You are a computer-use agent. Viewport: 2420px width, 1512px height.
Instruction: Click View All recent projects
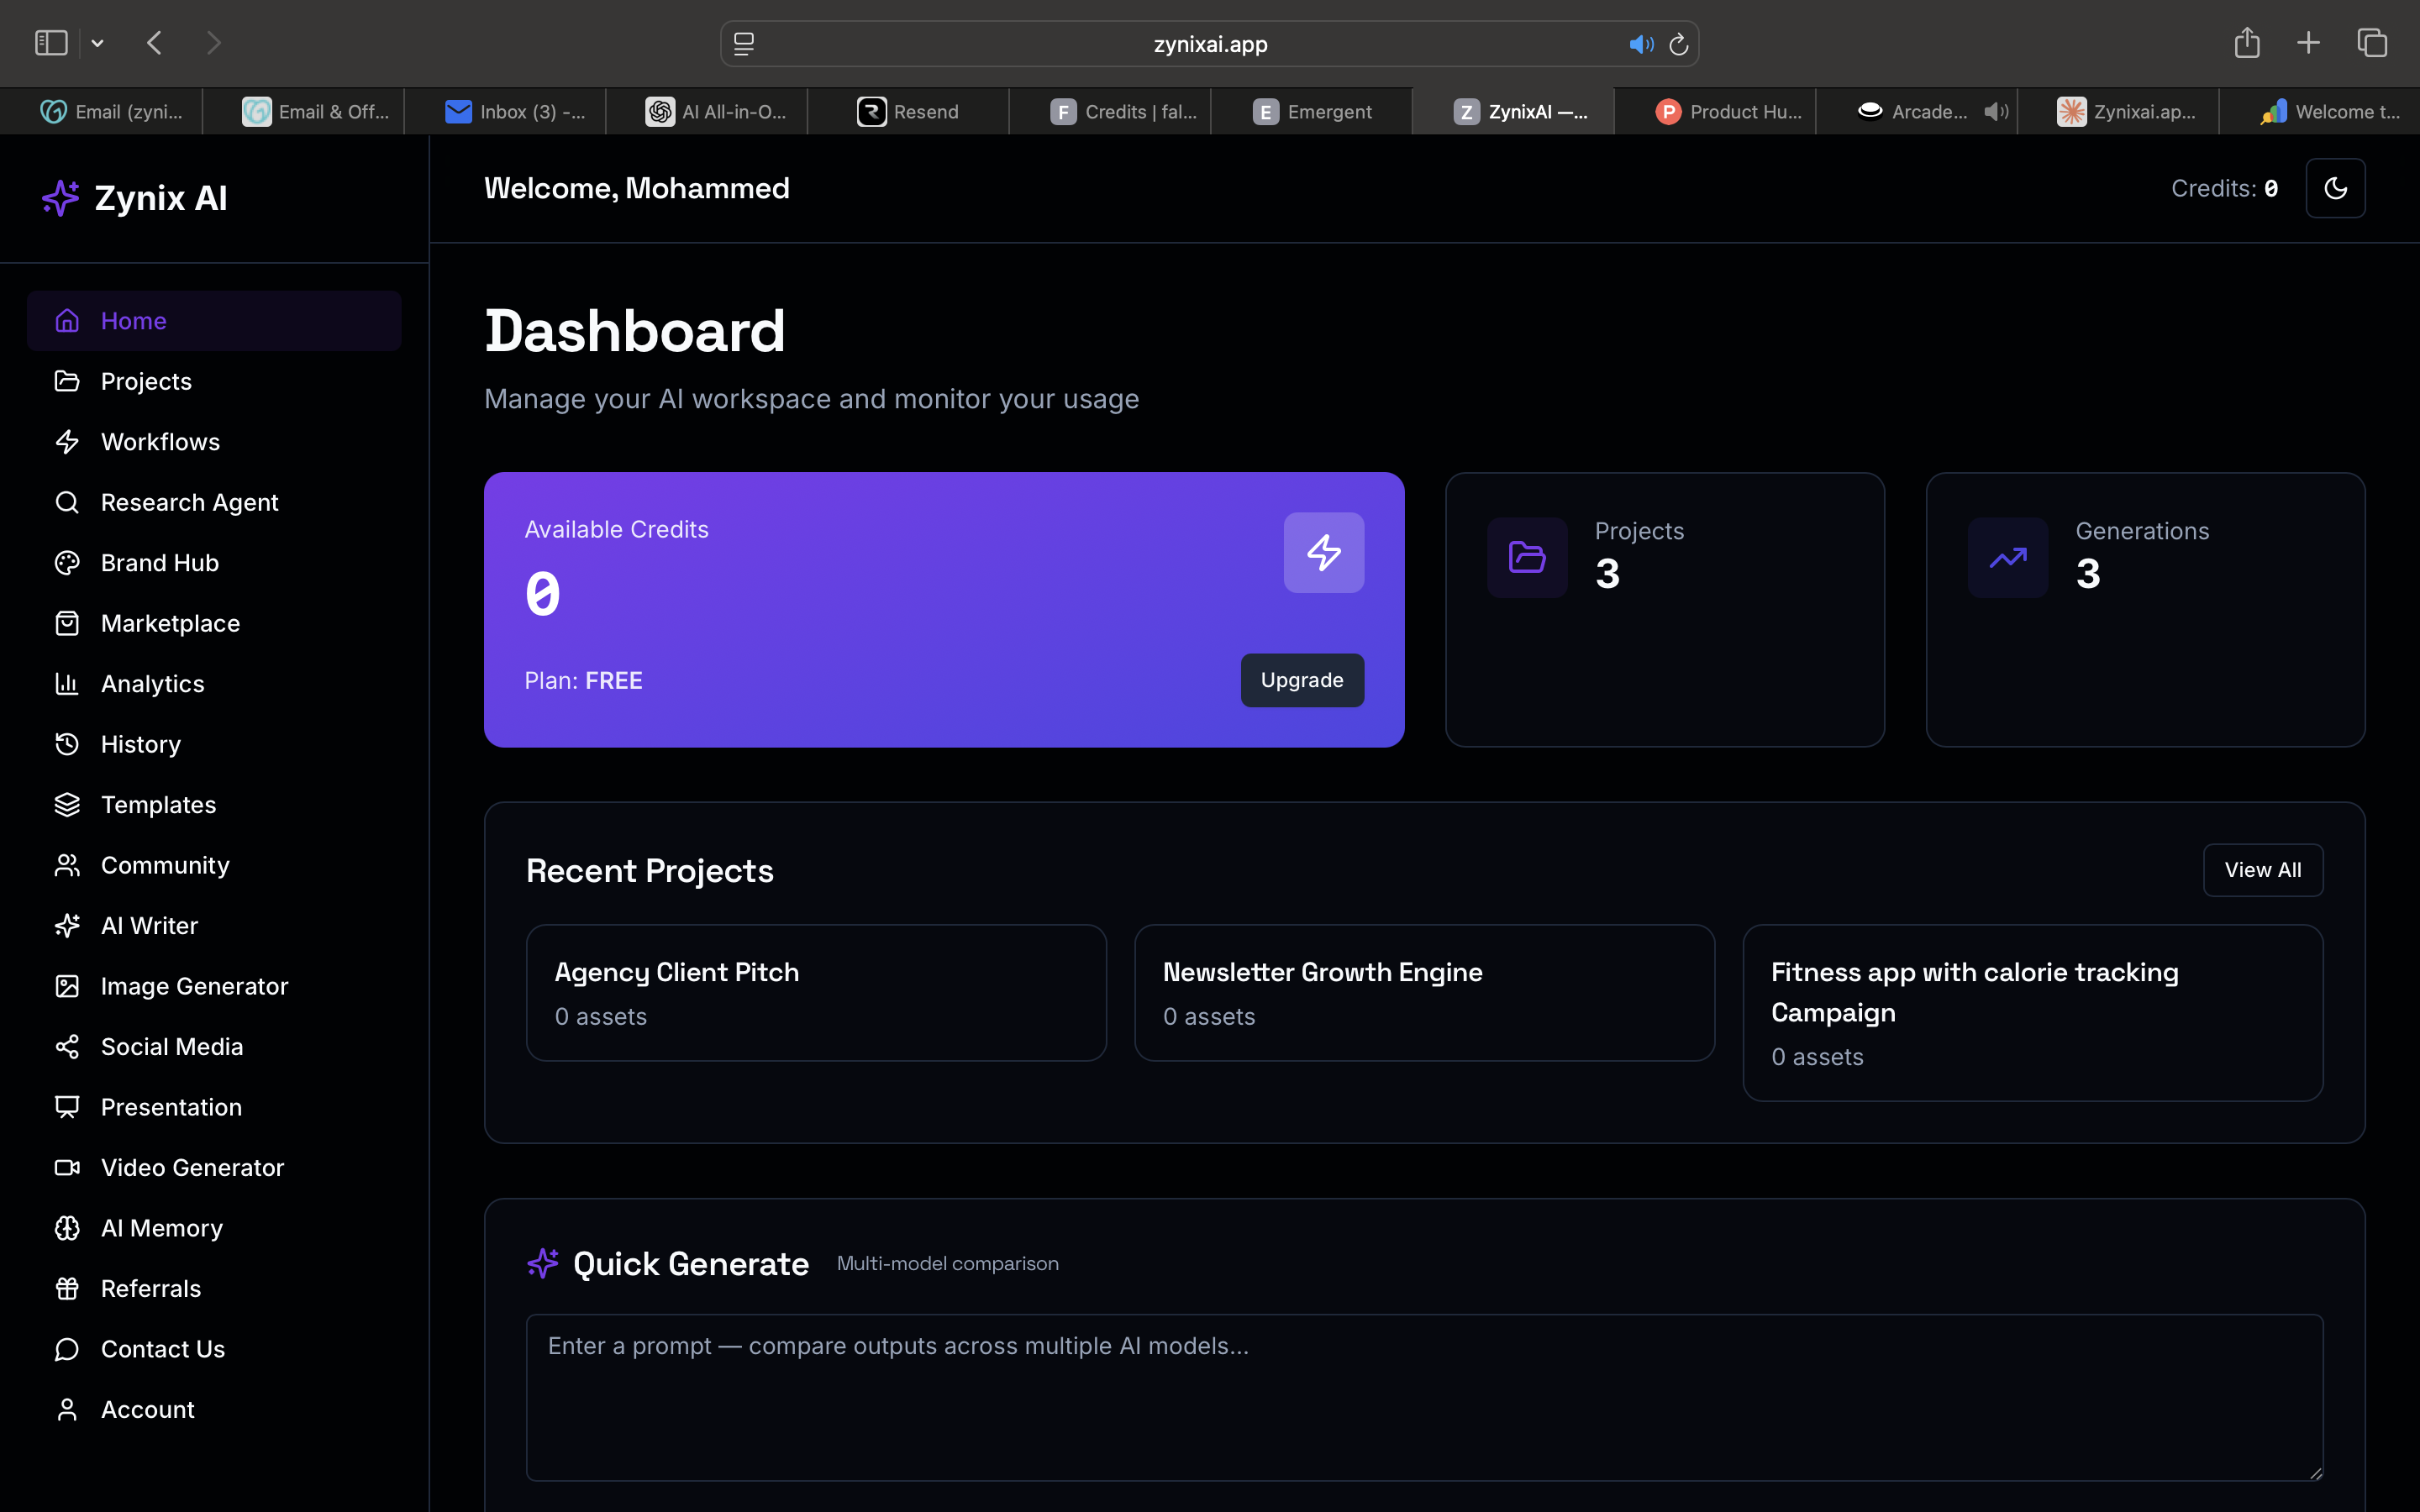pyautogui.click(x=2262, y=870)
